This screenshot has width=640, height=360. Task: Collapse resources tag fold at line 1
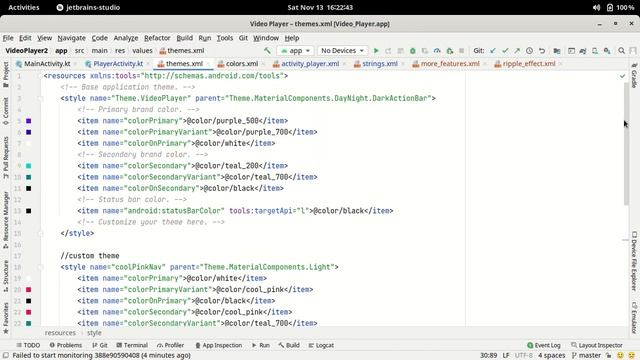[x=40, y=76]
